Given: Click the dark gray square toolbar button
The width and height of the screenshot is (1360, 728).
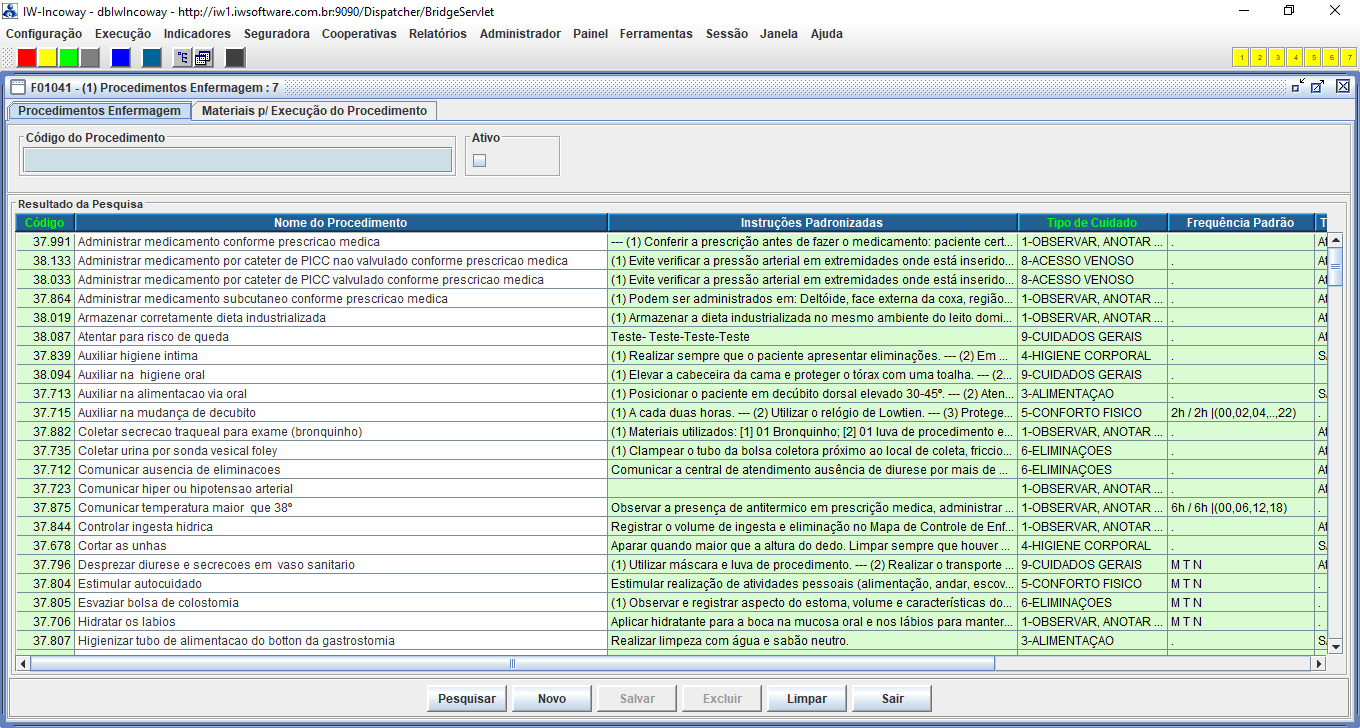Looking at the screenshot, I should coord(235,57).
